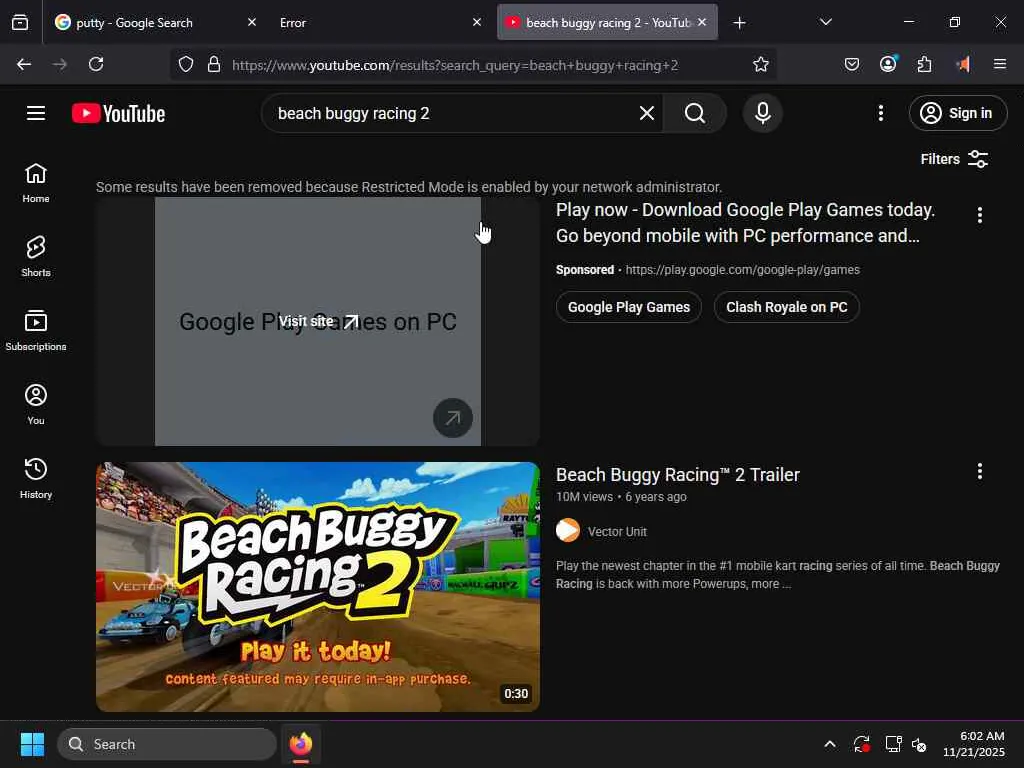The width and height of the screenshot is (1024, 768).
Task: Show hidden system tray icons
Action: [x=829, y=744]
